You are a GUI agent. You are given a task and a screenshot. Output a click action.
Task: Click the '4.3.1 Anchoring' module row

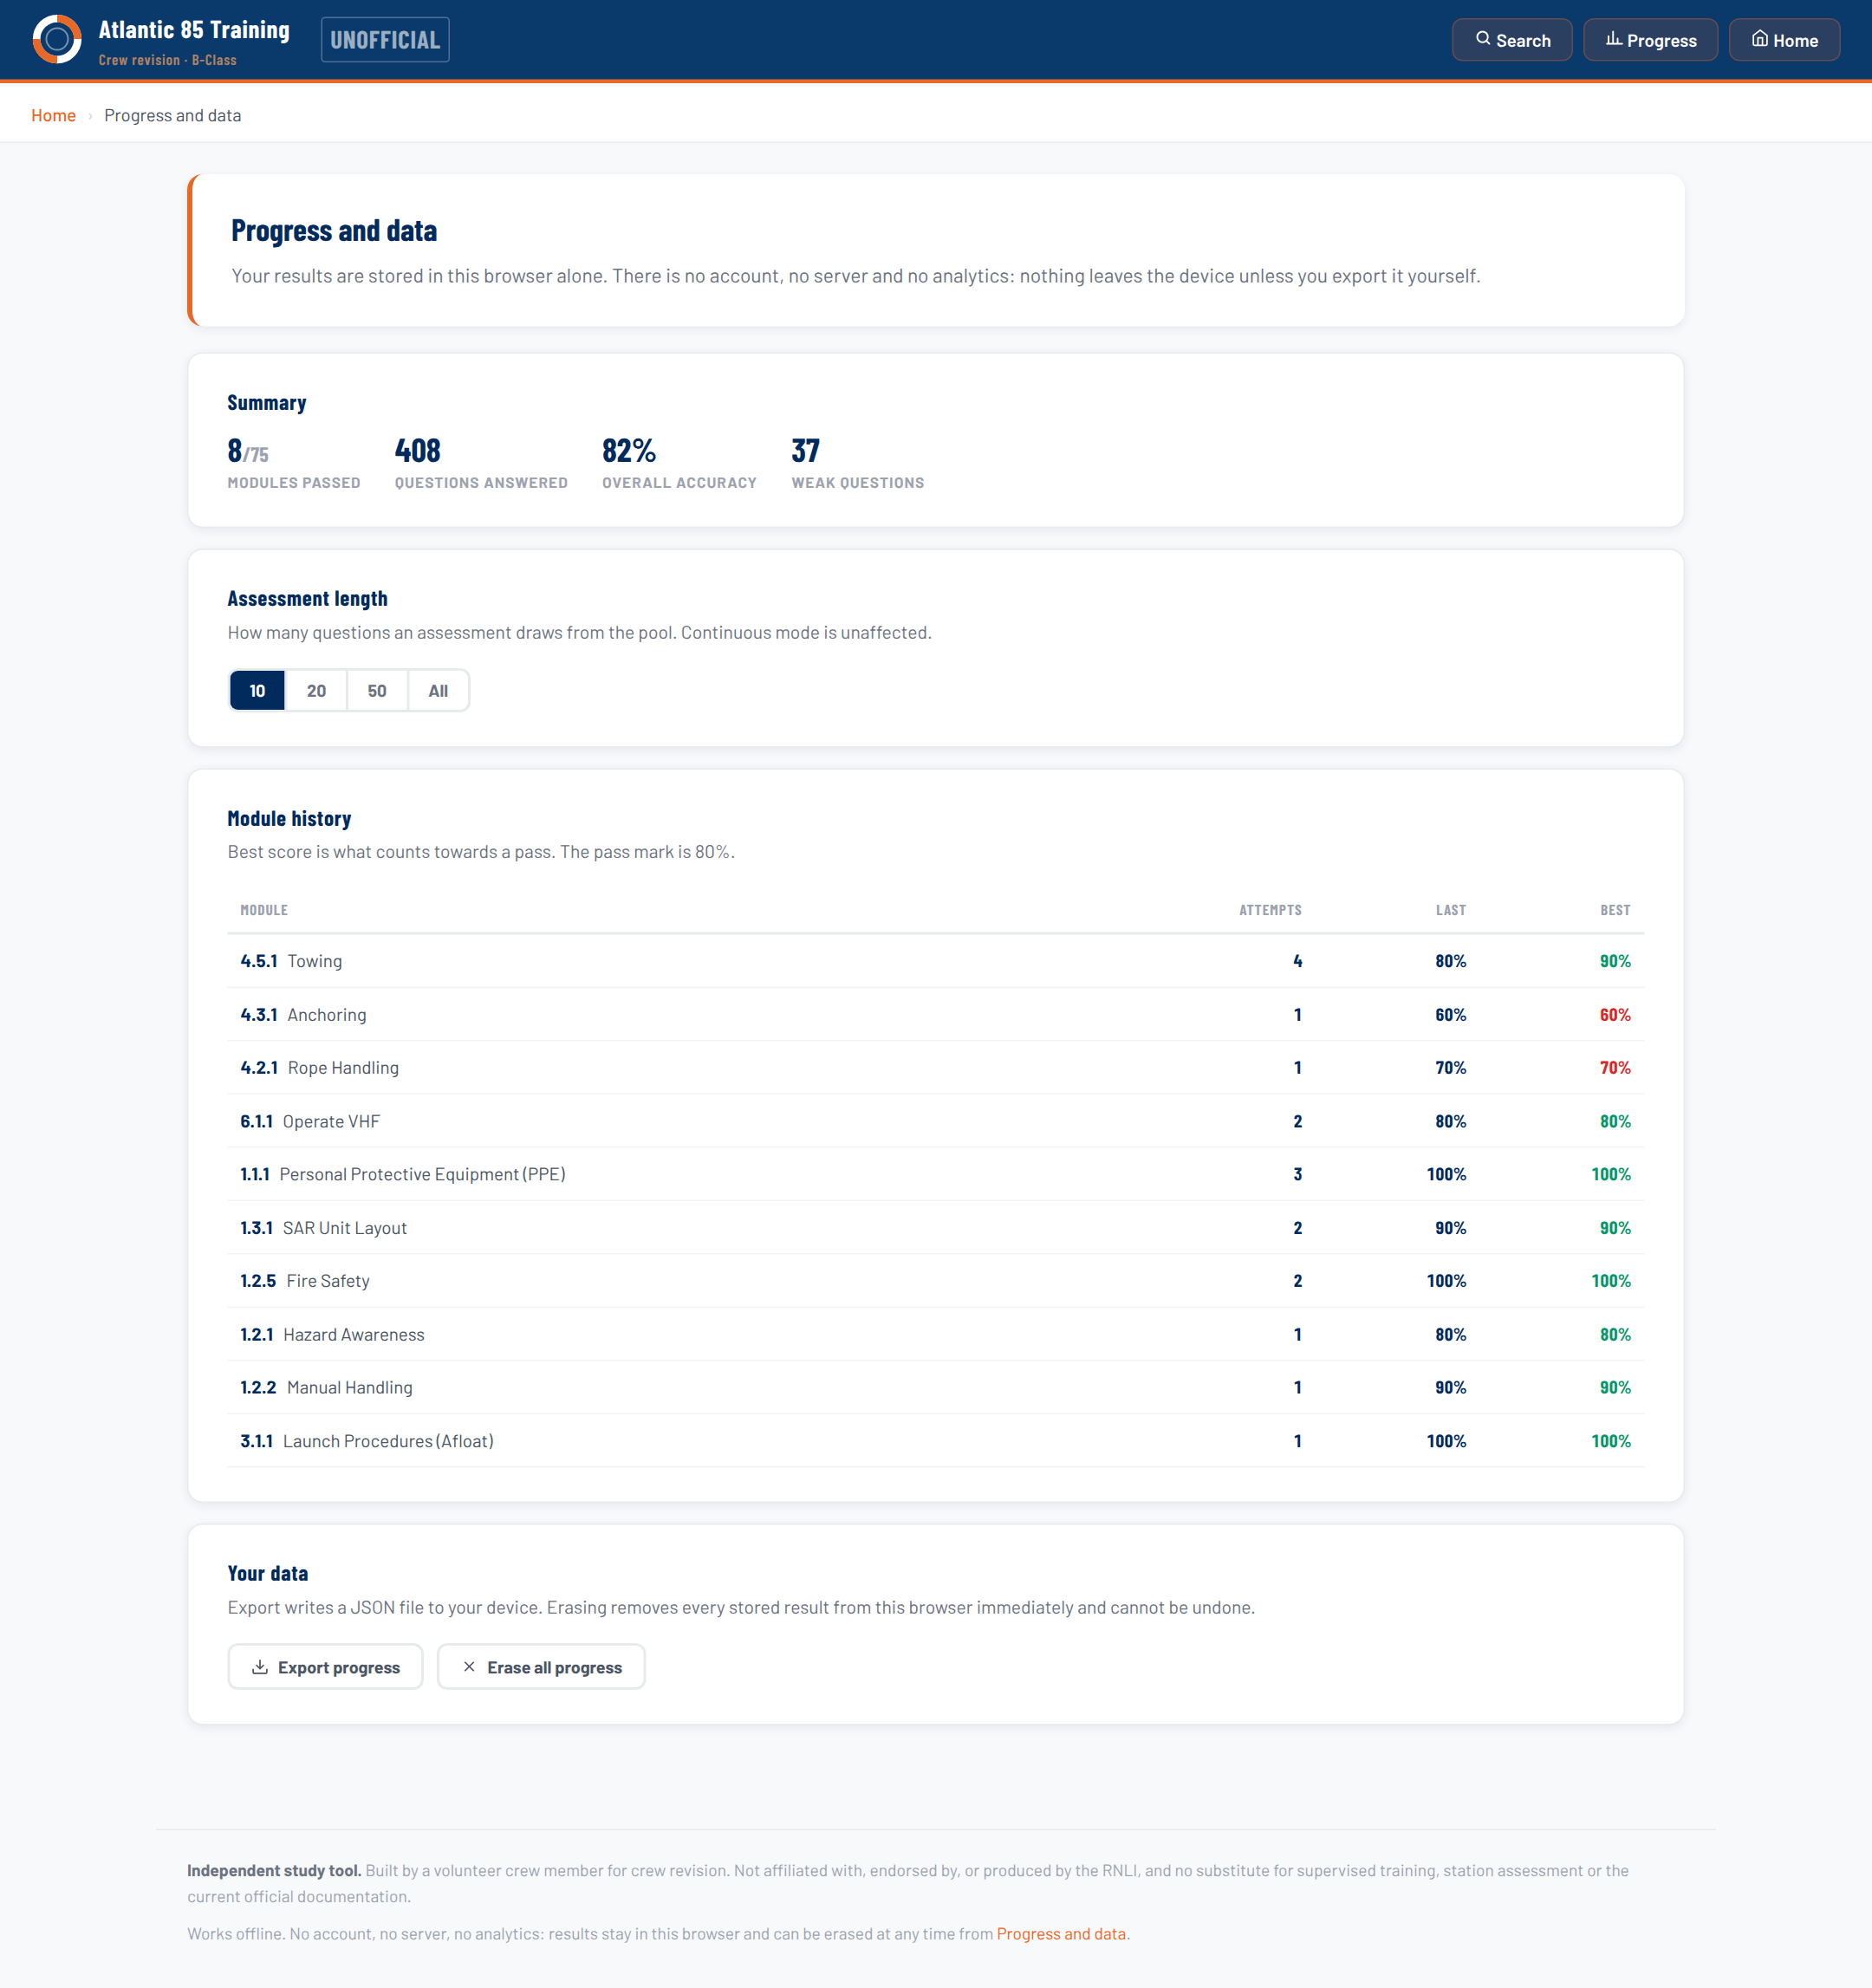click(x=935, y=1015)
